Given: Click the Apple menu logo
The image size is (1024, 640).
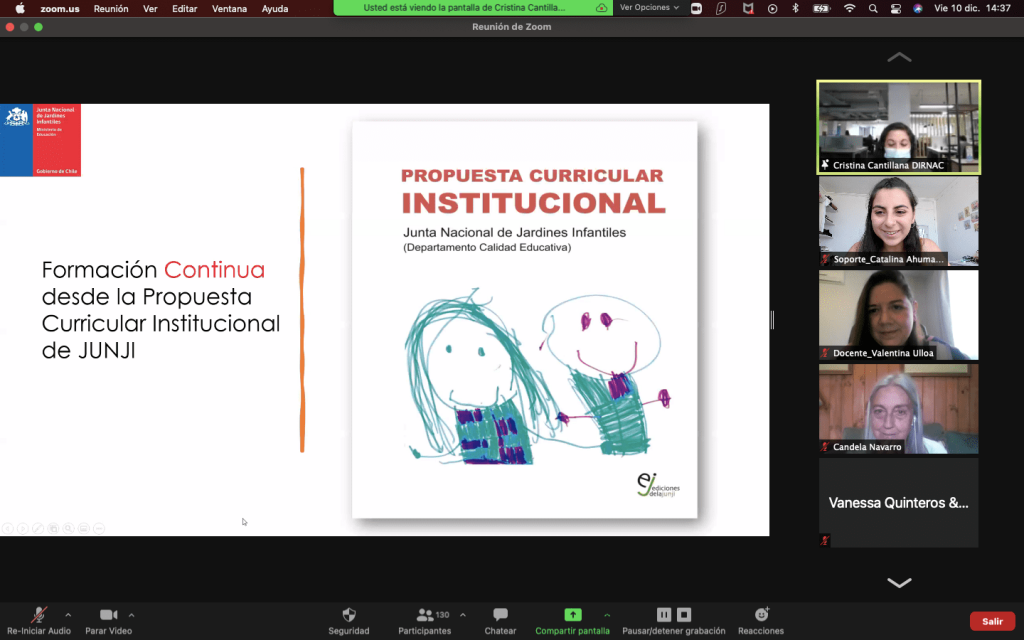Looking at the screenshot, I should tap(20, 8).
